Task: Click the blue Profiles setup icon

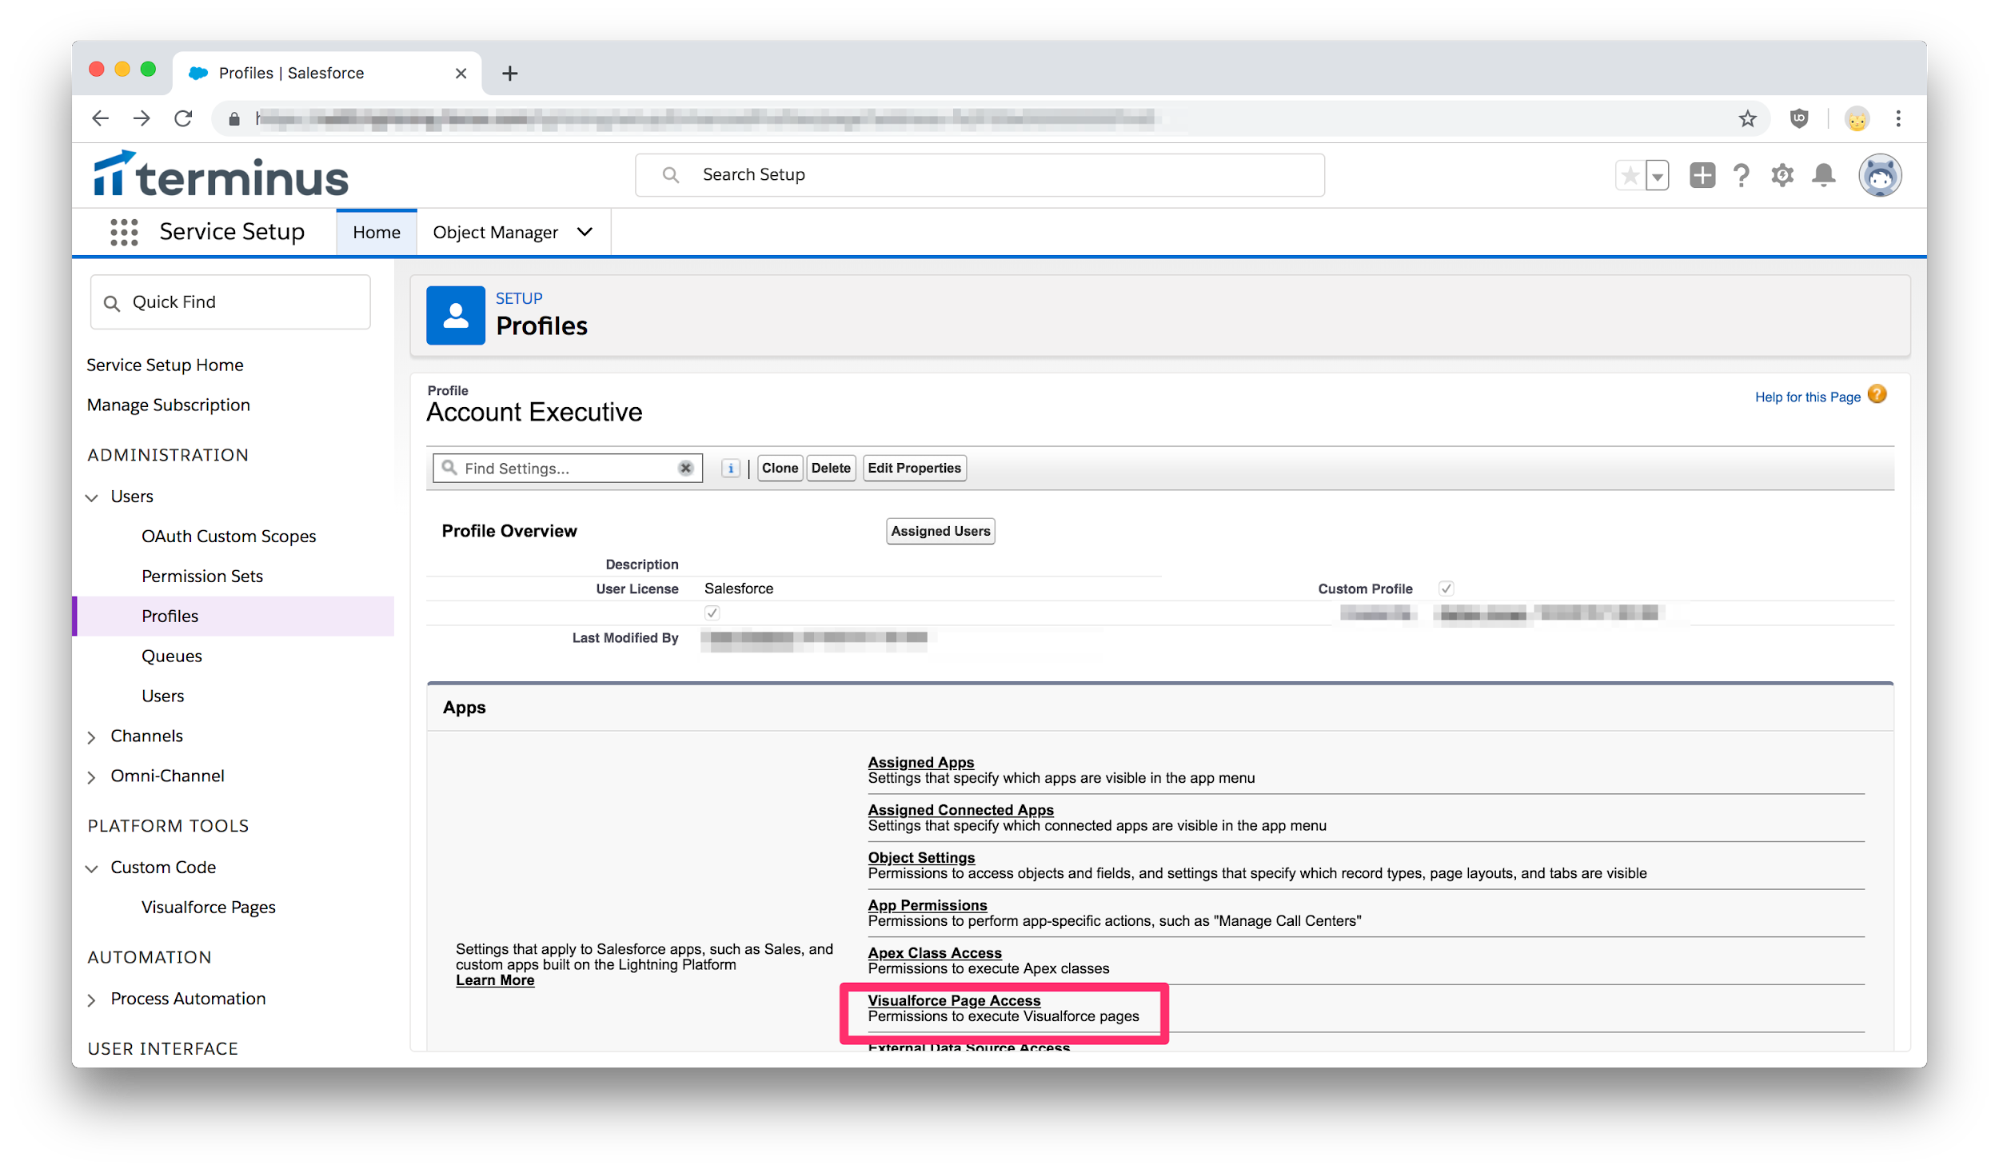Action: tap(456, 315)
